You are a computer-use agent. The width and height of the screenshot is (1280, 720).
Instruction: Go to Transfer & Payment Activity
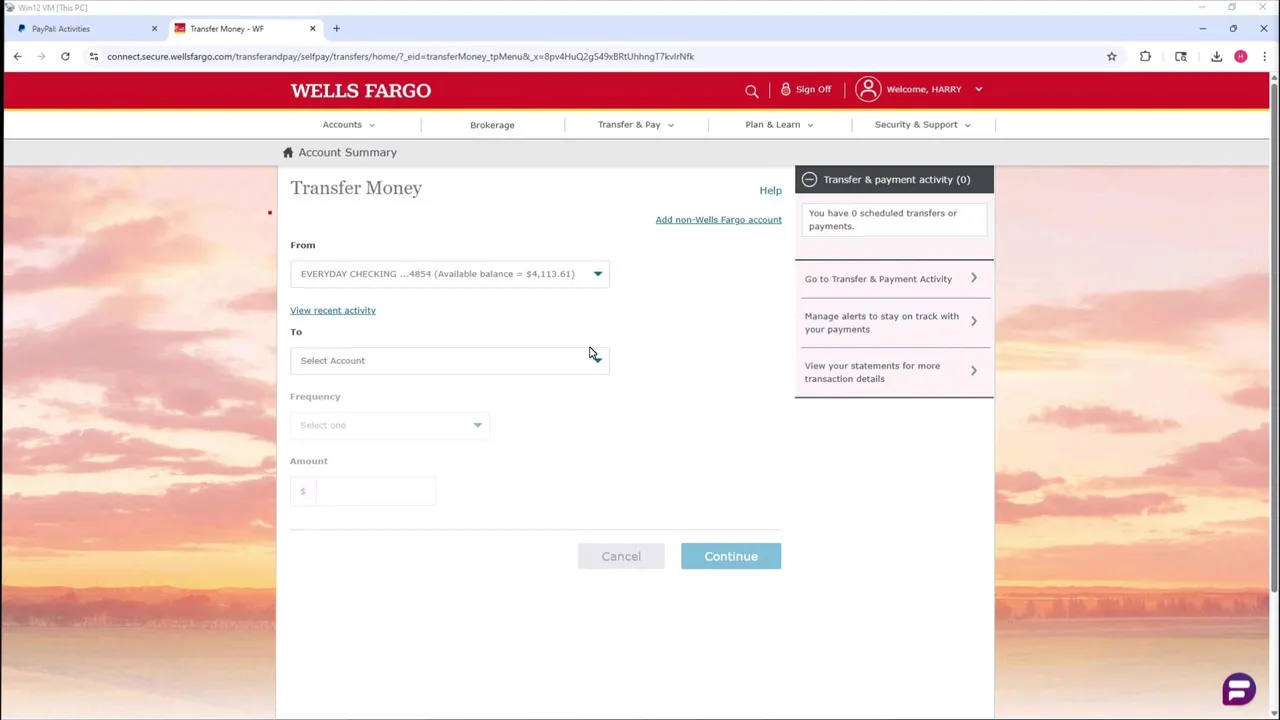click(893, 279)
